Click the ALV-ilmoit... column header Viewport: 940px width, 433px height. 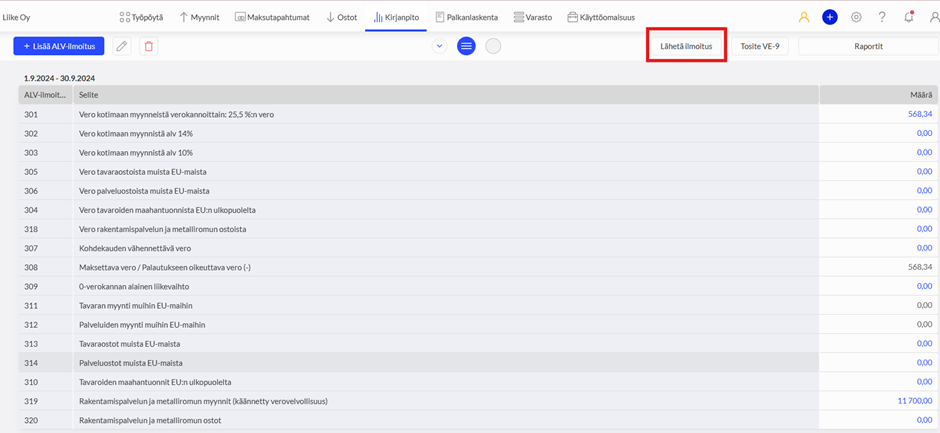click(46, 95)
